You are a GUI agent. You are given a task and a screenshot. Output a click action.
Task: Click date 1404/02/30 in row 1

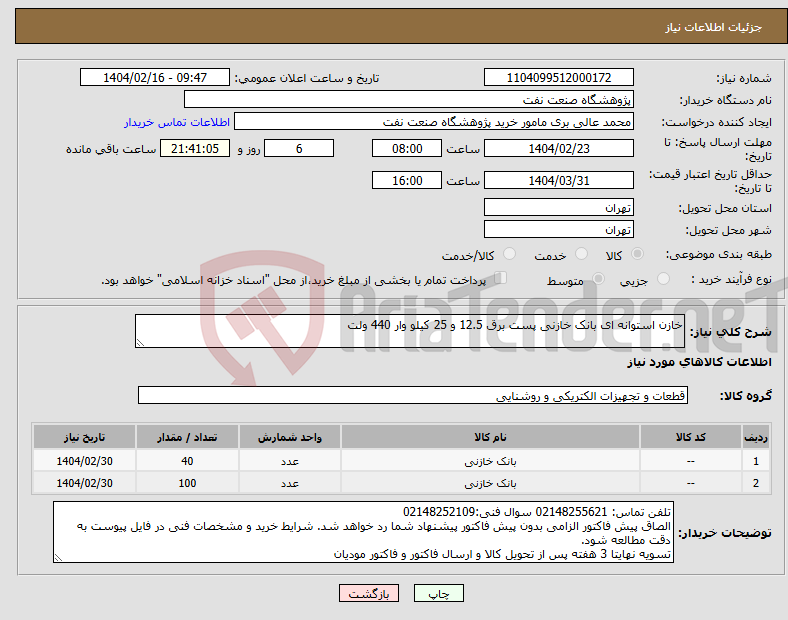(x=84, y=461)
